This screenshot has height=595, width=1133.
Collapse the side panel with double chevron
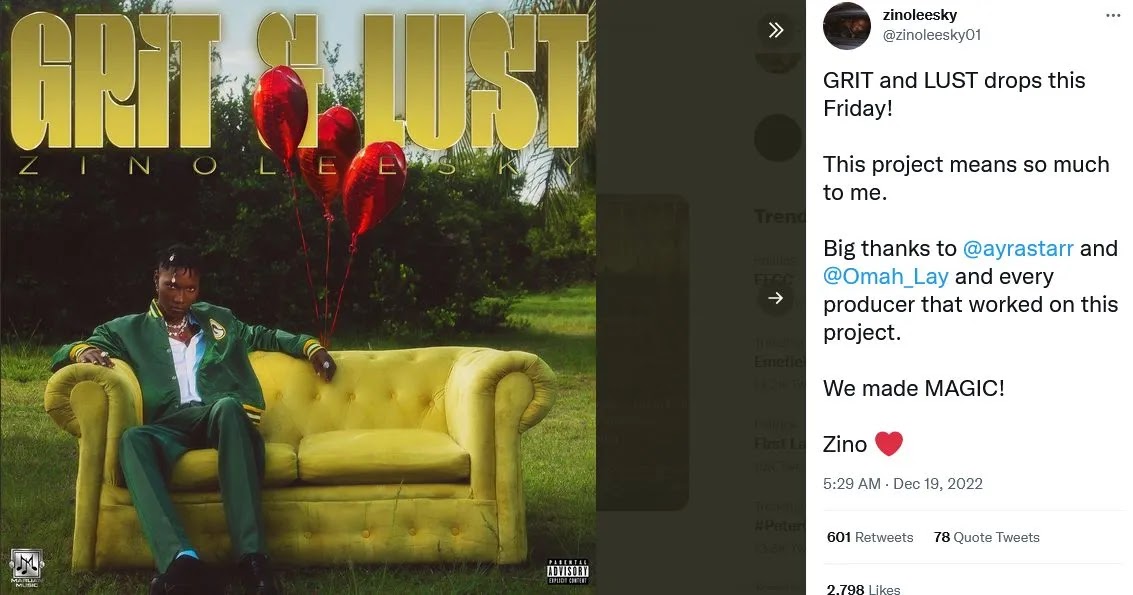coord(776,30)
